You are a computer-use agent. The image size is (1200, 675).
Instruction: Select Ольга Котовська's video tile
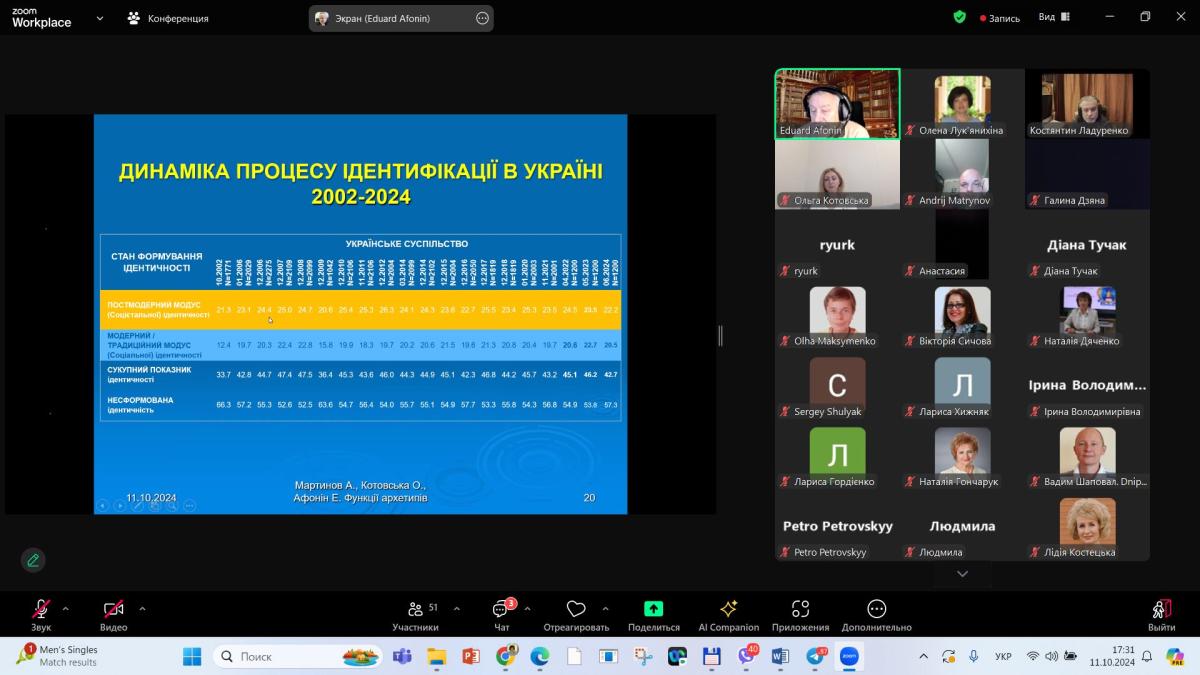point(837,174)
